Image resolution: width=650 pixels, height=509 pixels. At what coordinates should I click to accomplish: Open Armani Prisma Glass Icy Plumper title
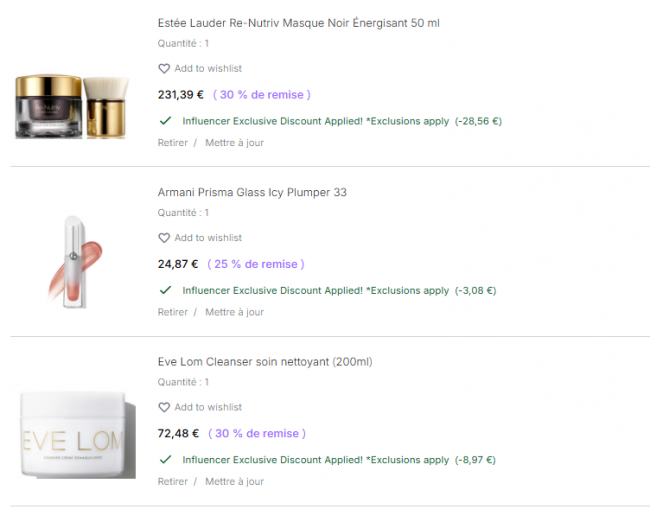coord(252,193)
